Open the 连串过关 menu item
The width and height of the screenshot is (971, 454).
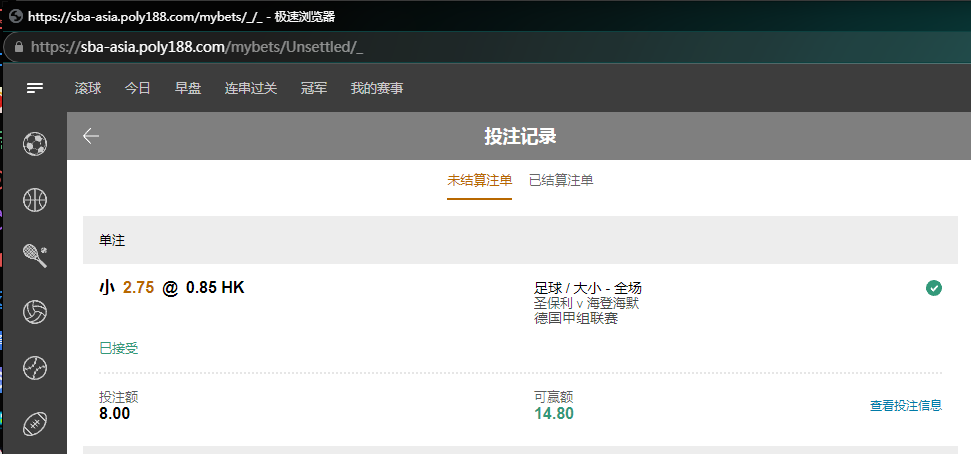coord(251,88)
